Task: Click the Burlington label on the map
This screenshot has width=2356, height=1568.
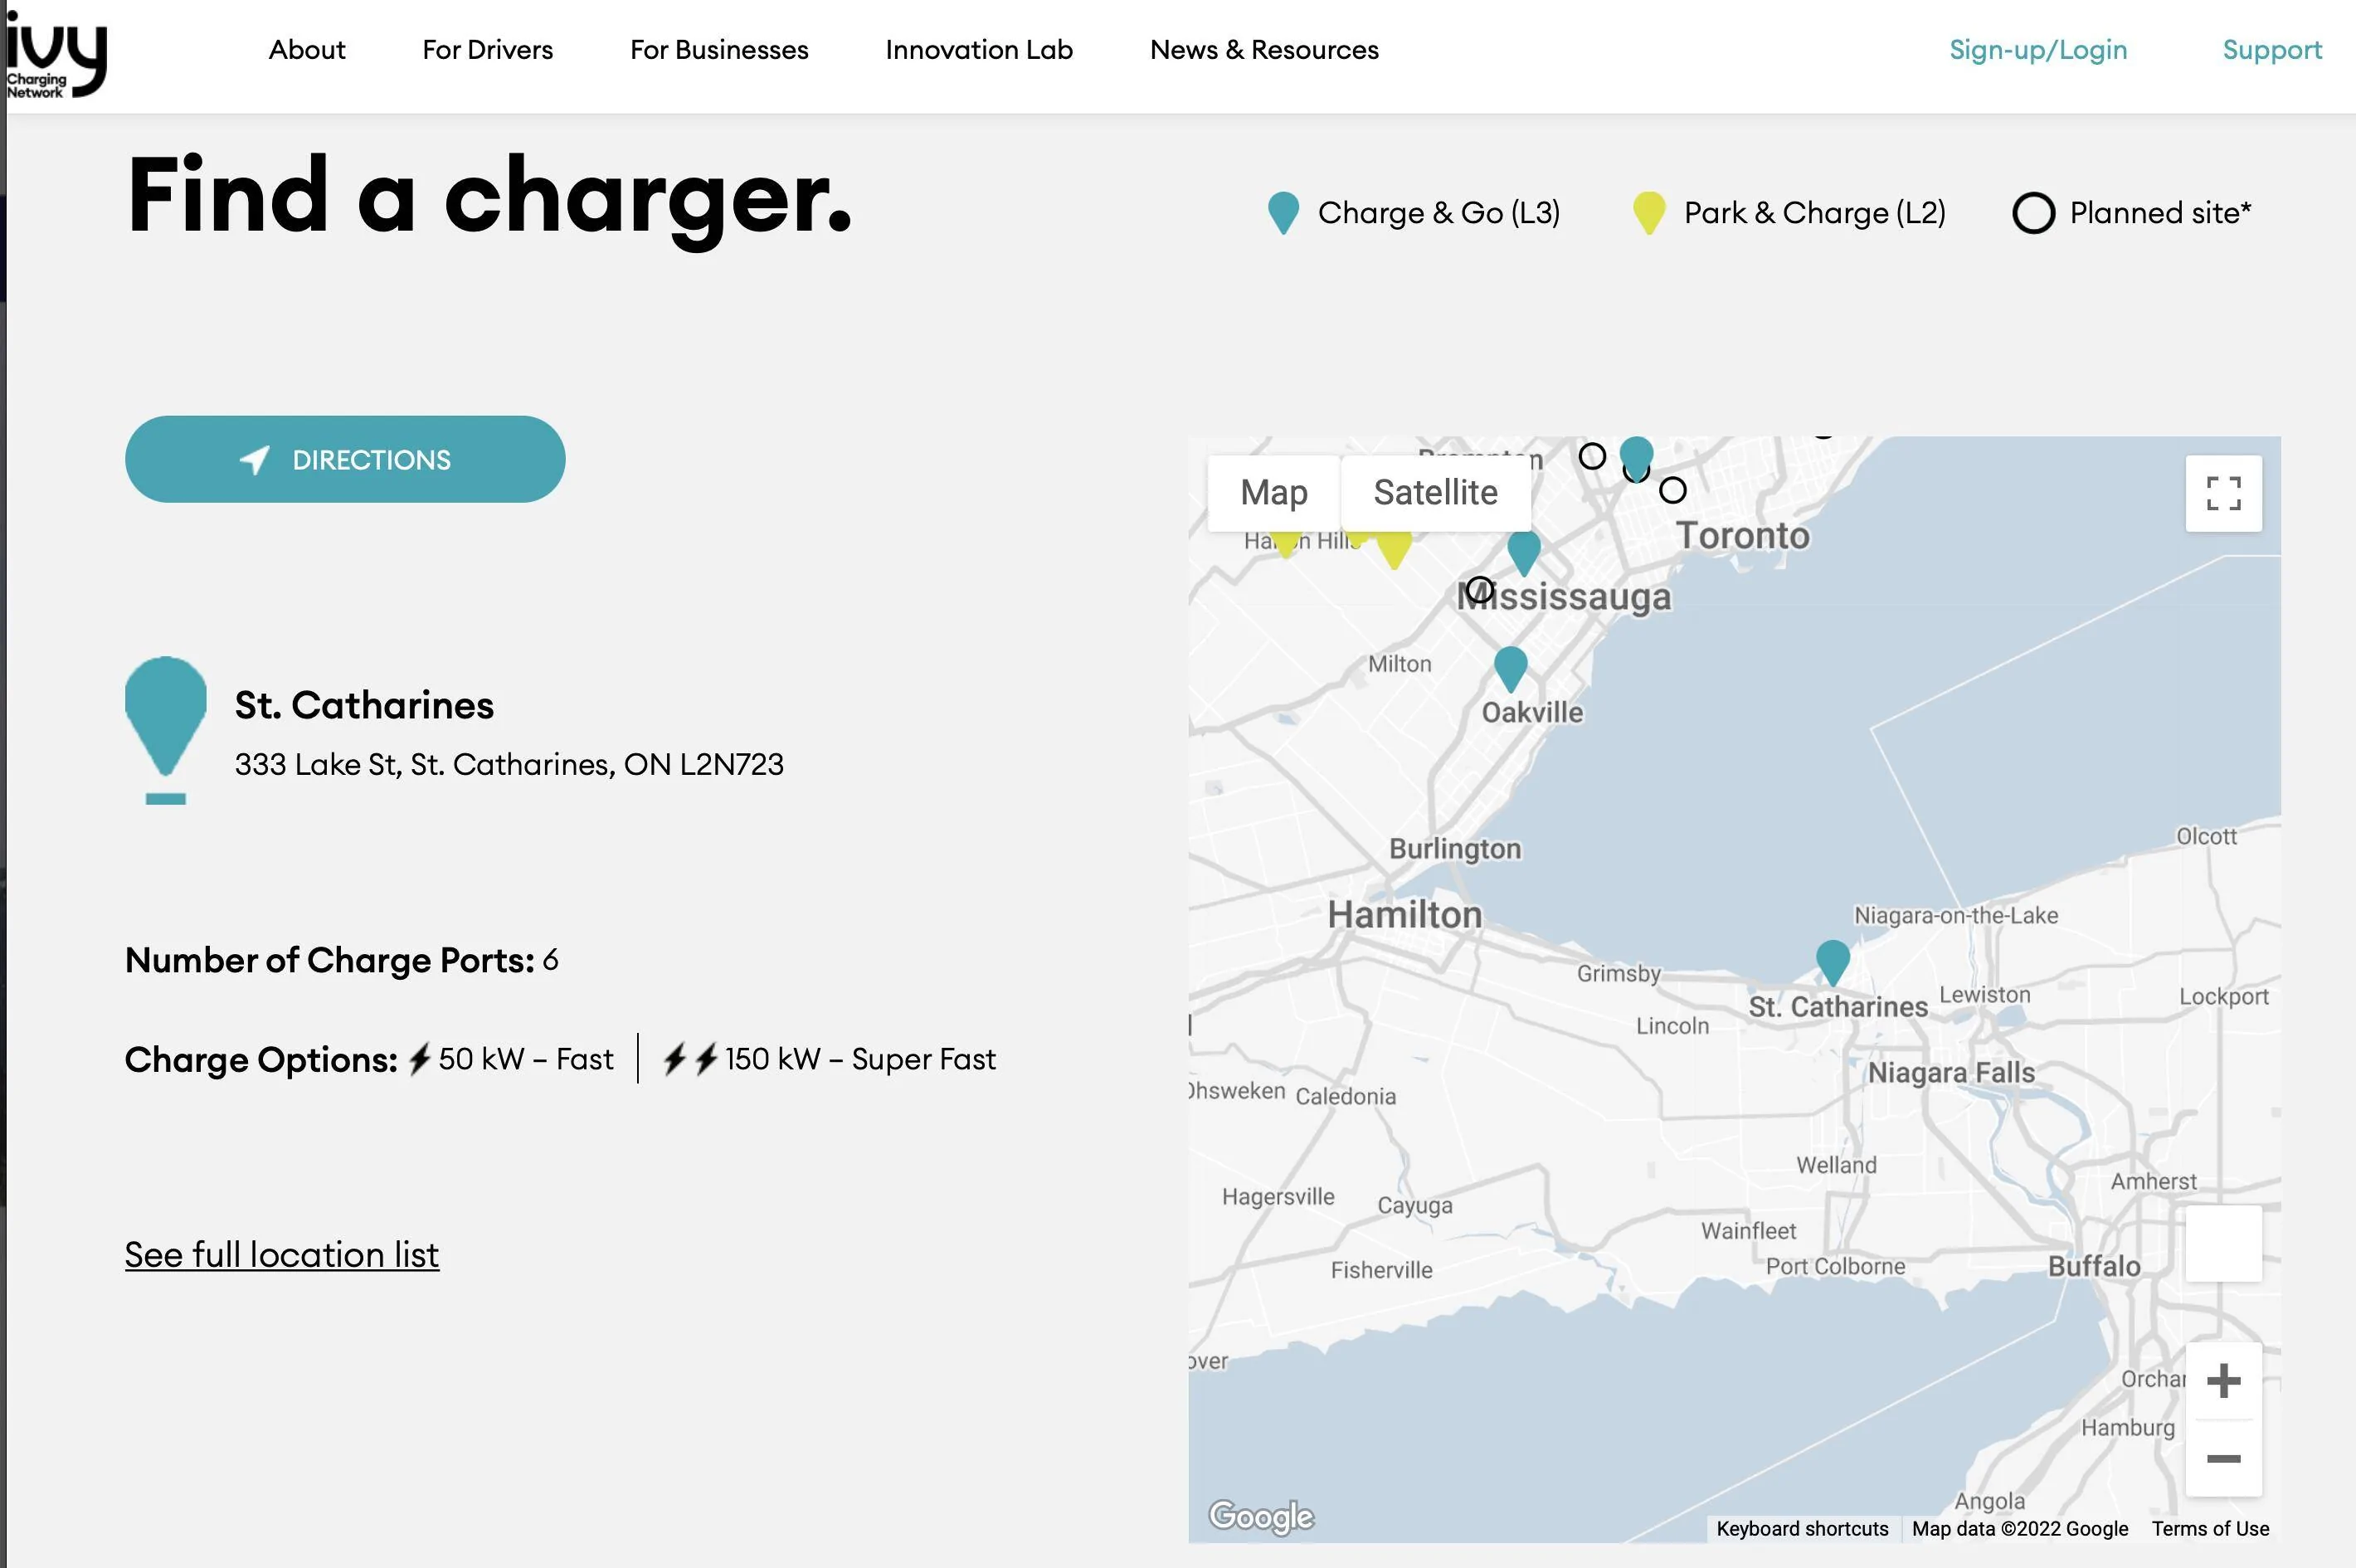Action: point(1455,848)
